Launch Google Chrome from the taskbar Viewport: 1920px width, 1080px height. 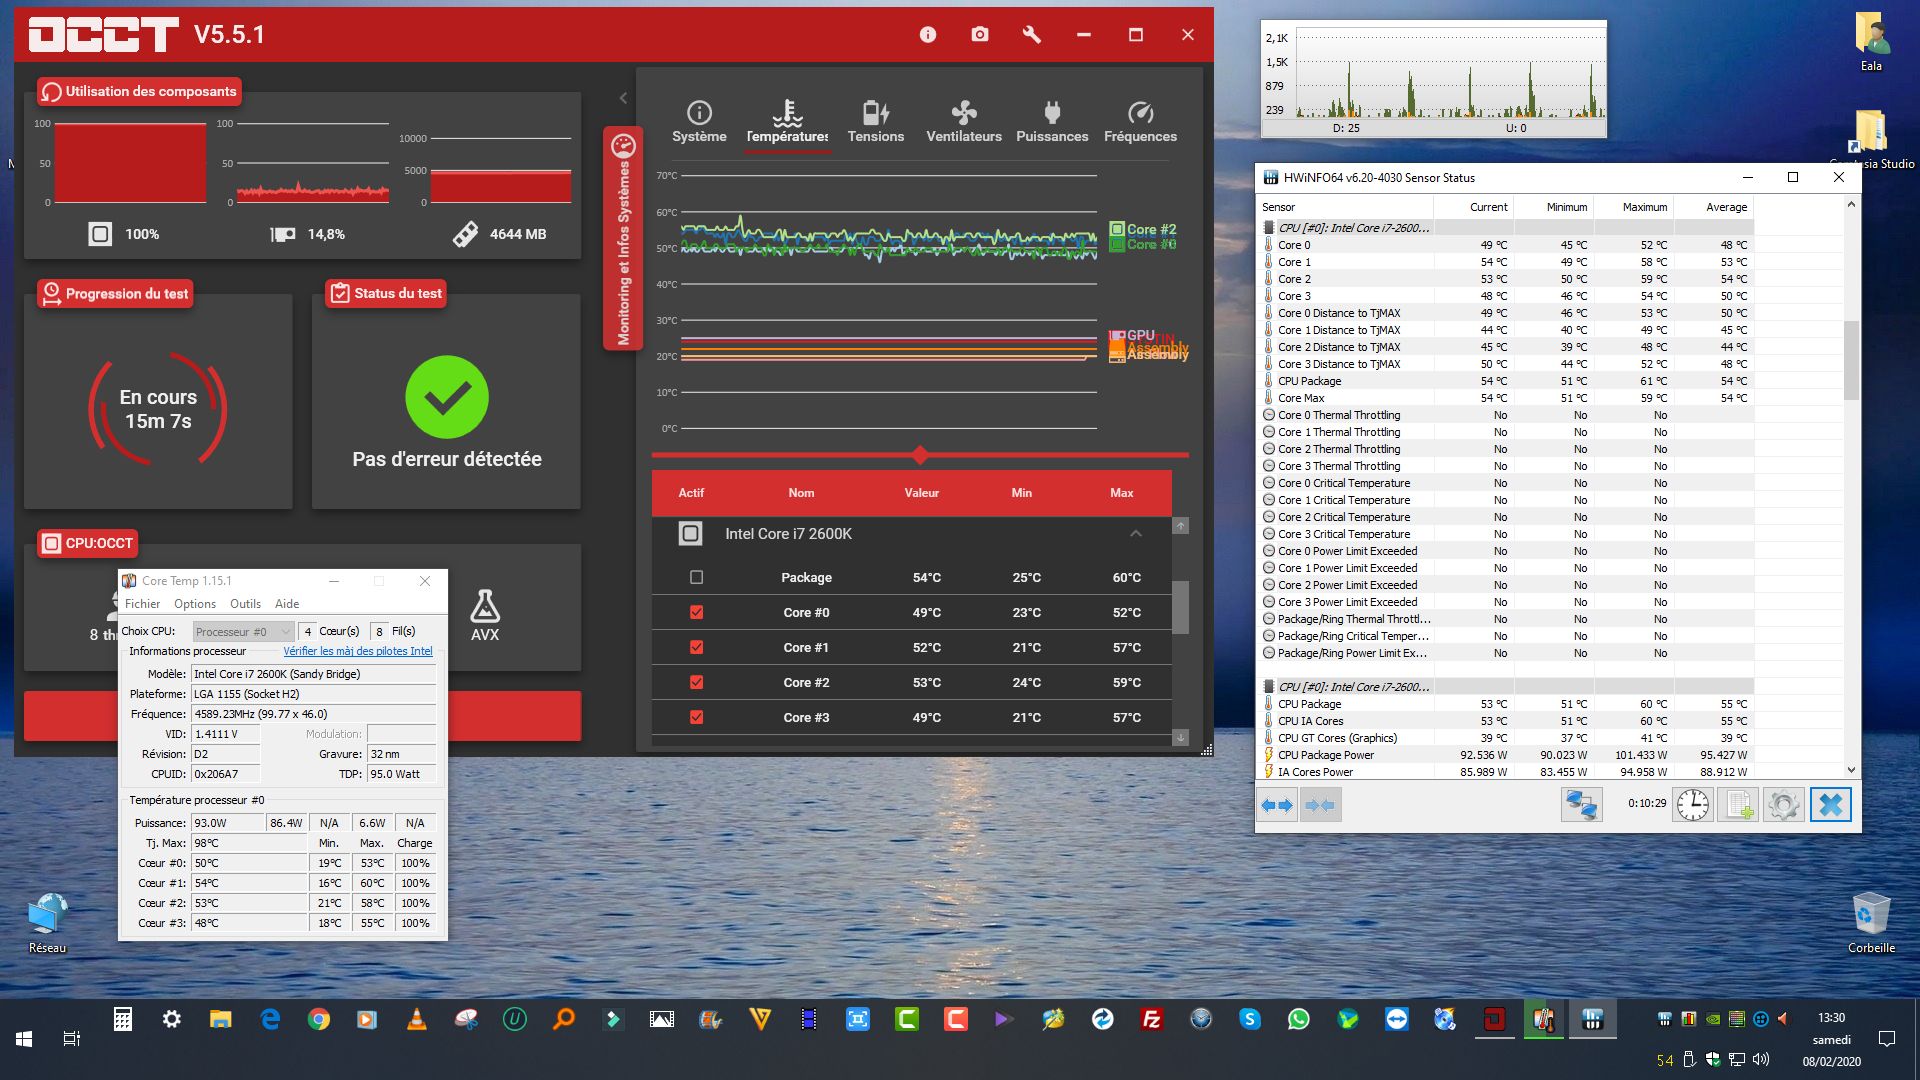(x=319, y=1019)
